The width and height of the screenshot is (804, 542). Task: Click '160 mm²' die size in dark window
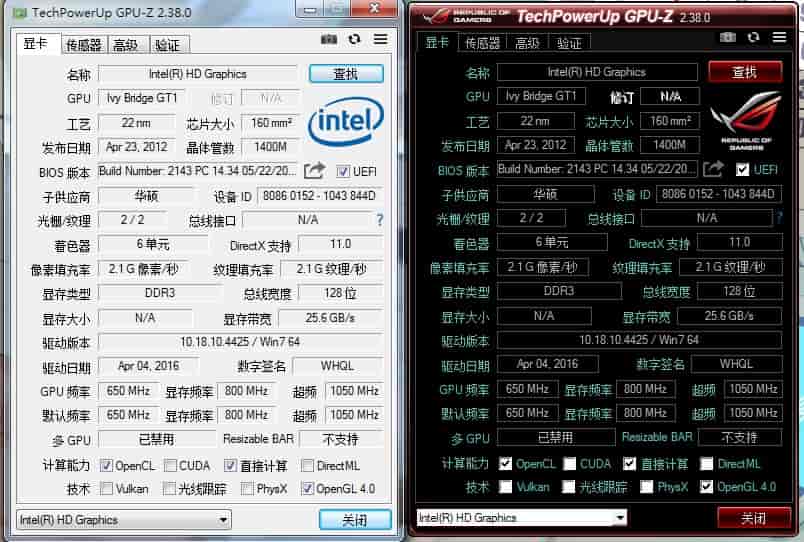(670, 121)
